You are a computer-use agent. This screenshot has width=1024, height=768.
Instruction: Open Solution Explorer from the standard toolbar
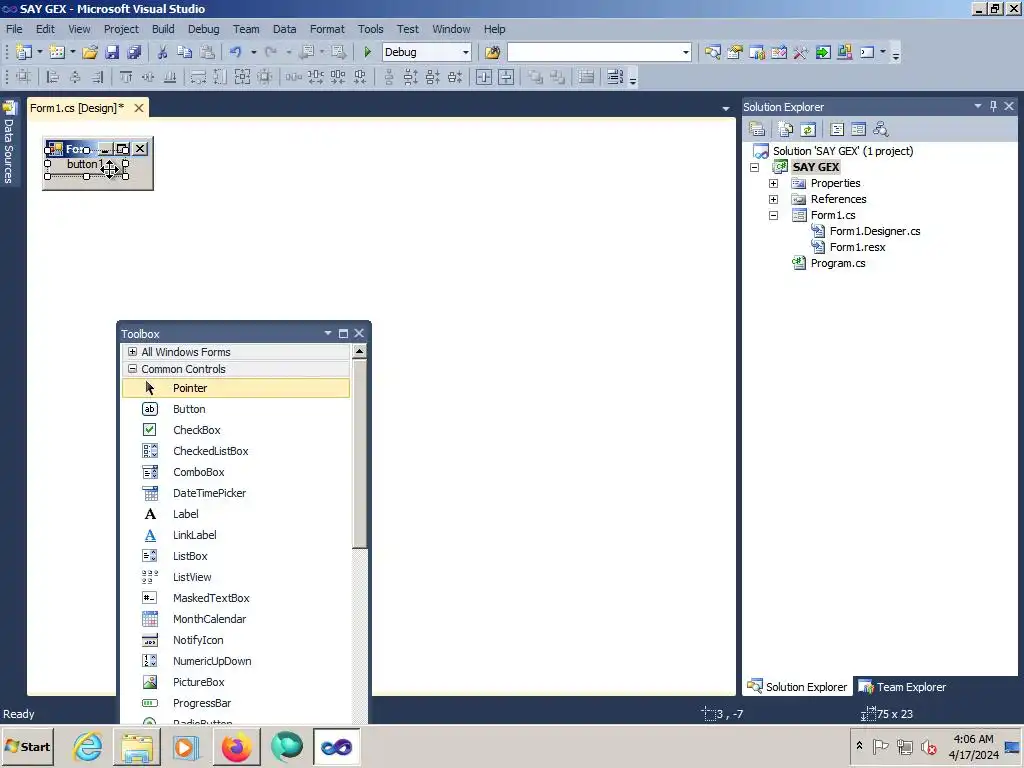(x=712, y=52)
